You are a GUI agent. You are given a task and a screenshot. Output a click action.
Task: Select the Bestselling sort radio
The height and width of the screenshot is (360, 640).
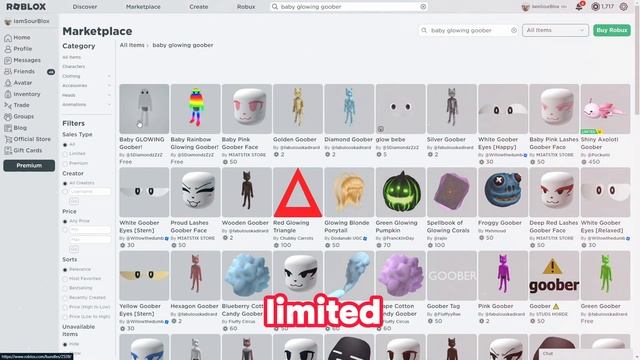(x=65, y=289)
